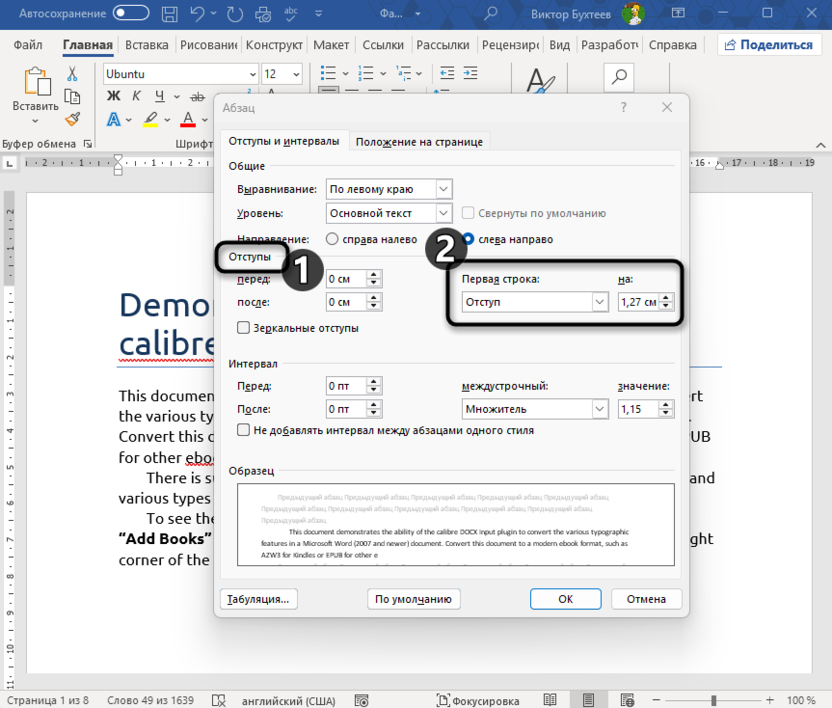Activate Focus mode in the status bar
The width and height of the screenshot is (832, 708).
(477, 700)
